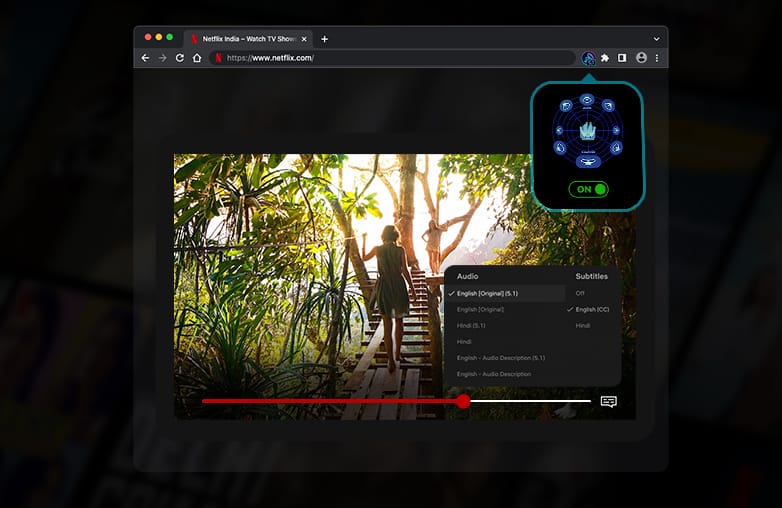Image resolution: width=782 pixels, height=508 pixels.
Task: Click the browser forward arrow
Action: pos(163,58)
